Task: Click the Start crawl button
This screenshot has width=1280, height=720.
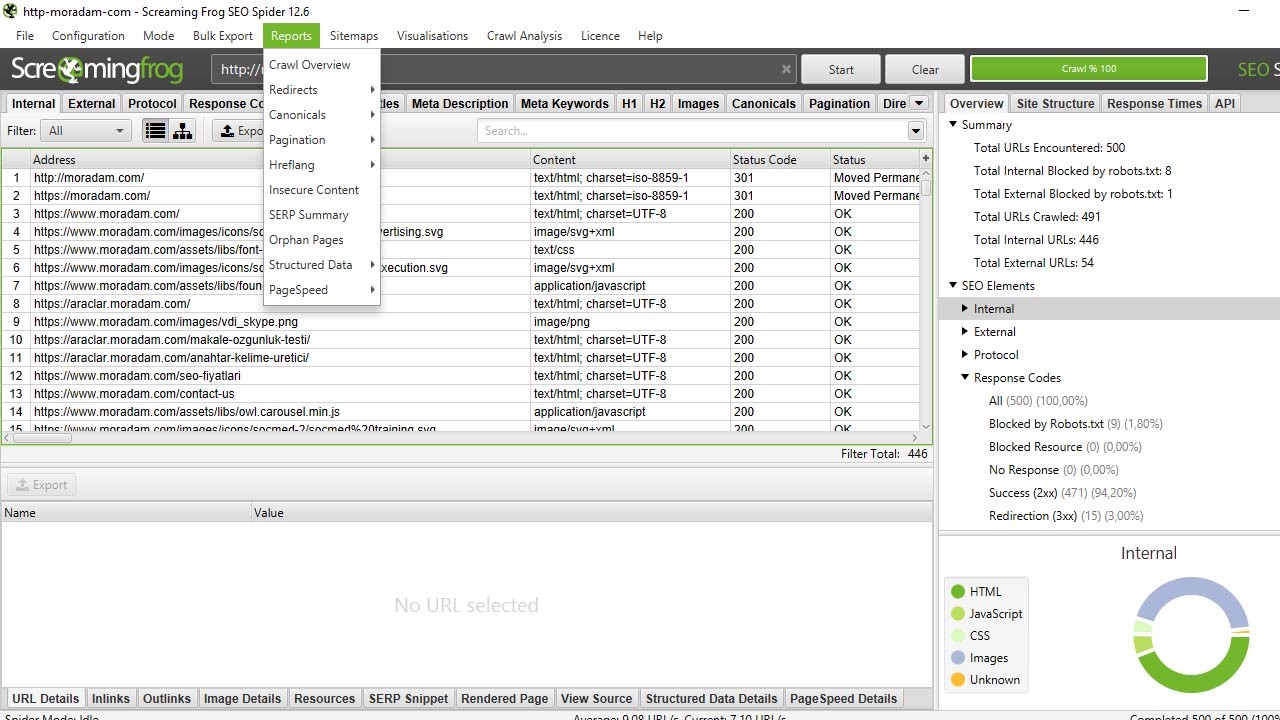Action: pos(841,69)
